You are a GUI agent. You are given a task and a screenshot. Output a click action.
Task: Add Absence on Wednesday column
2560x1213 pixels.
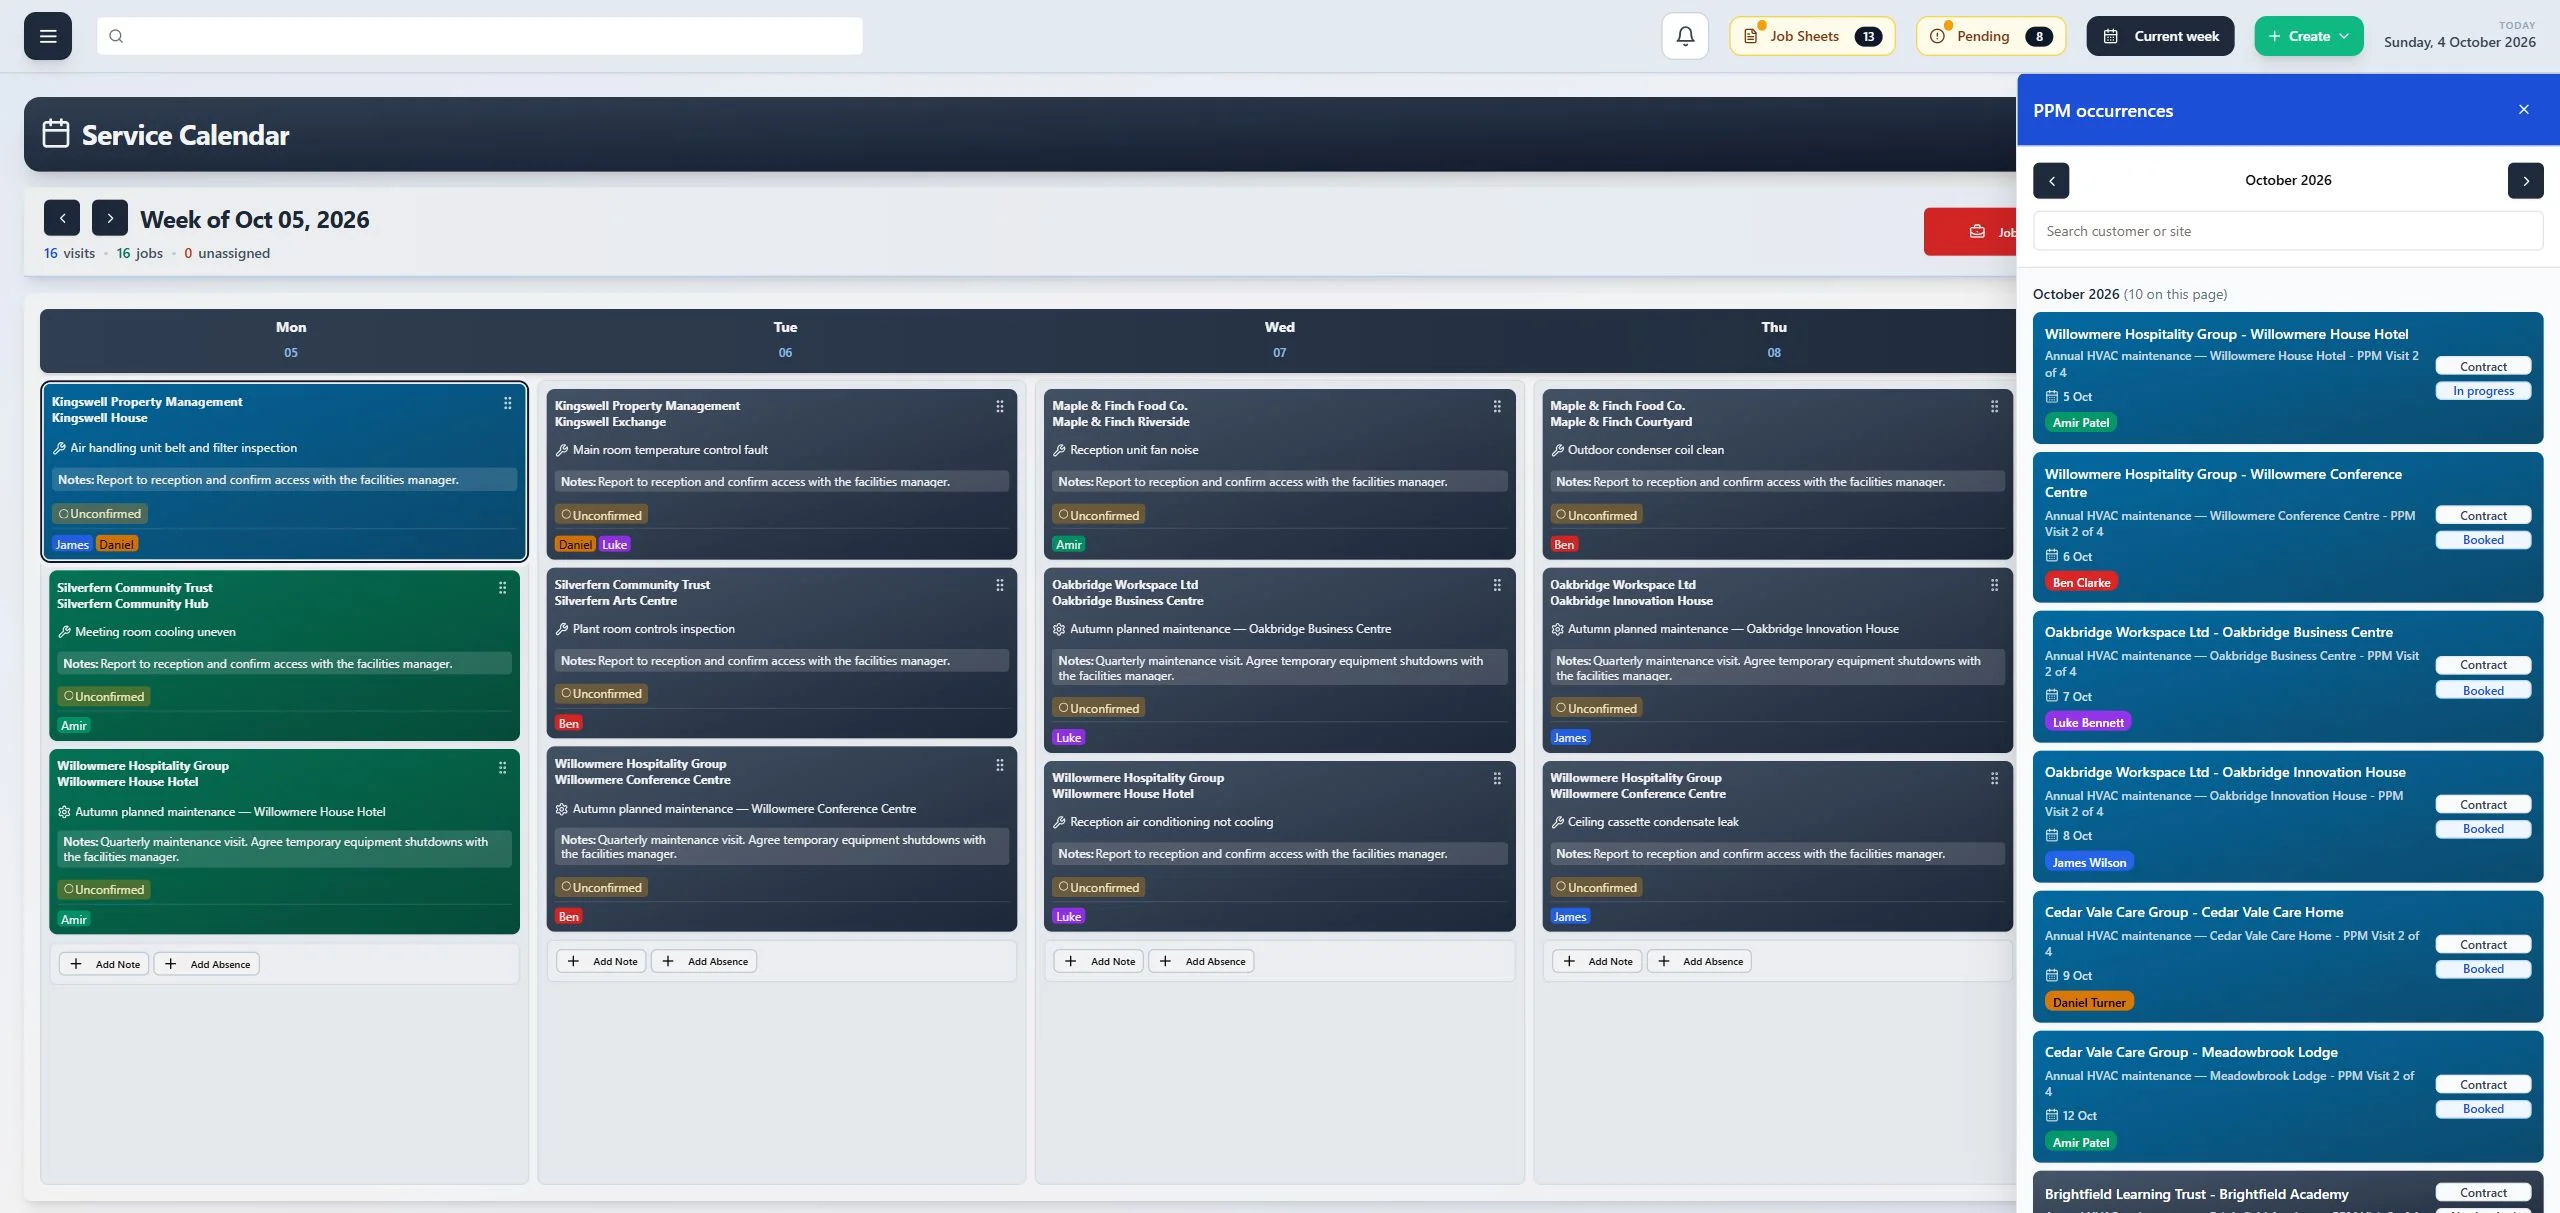(x=1201, y=961)
